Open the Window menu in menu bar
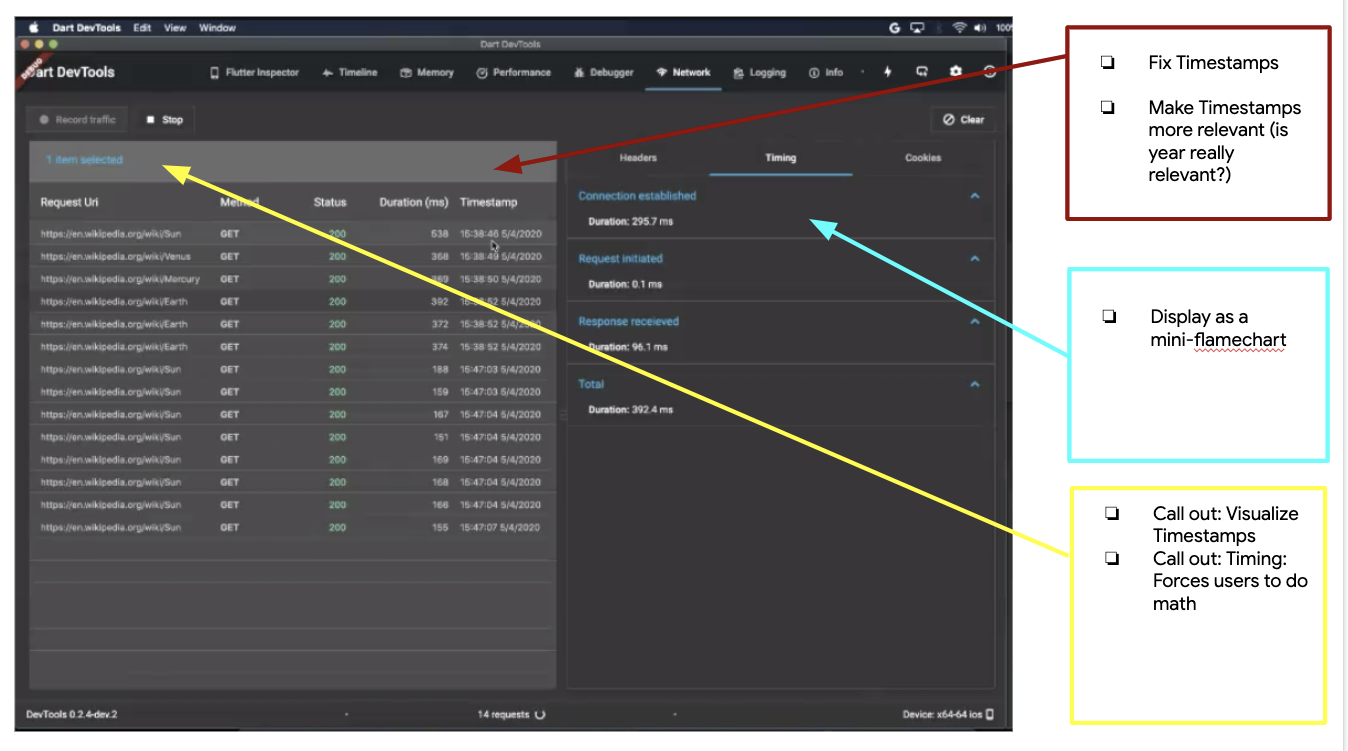This screenshot has height=751, width=1348. click(217, 27)
